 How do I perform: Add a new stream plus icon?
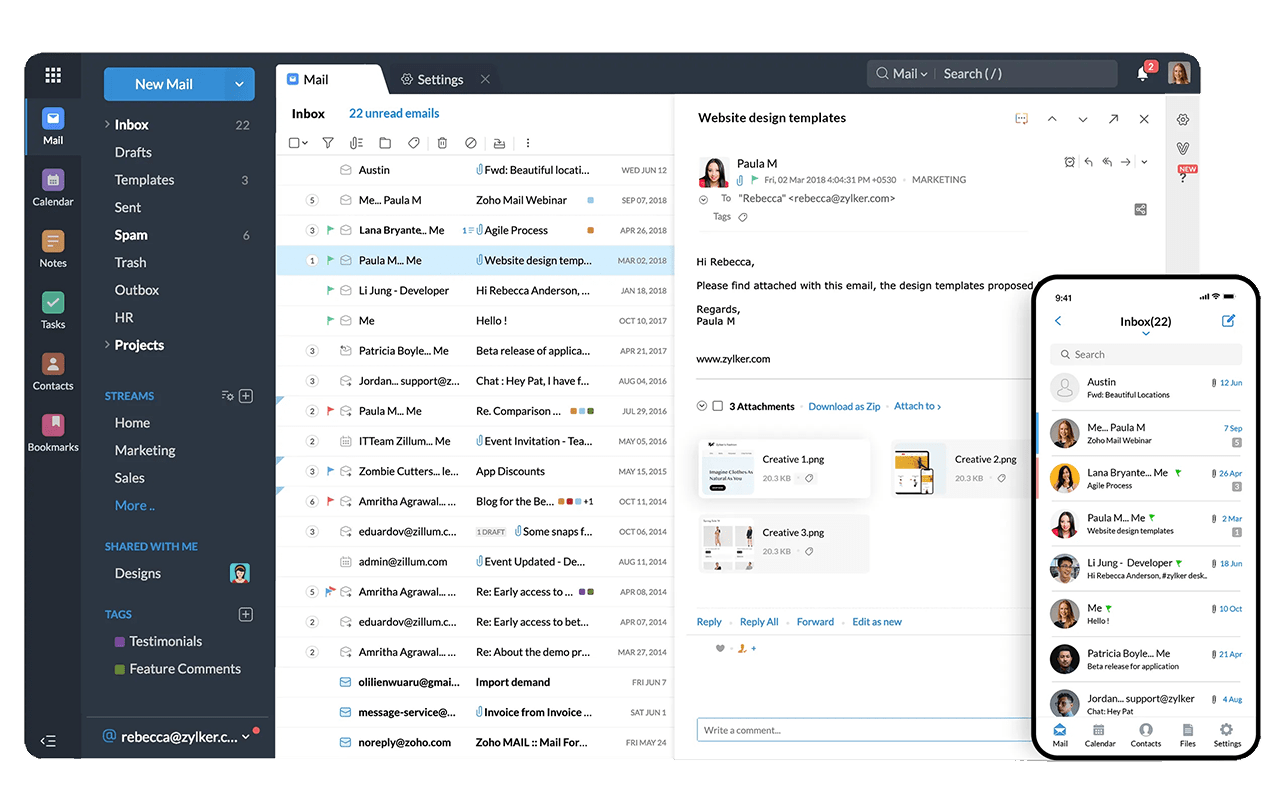pyautogui.click(x=246, y=396)
